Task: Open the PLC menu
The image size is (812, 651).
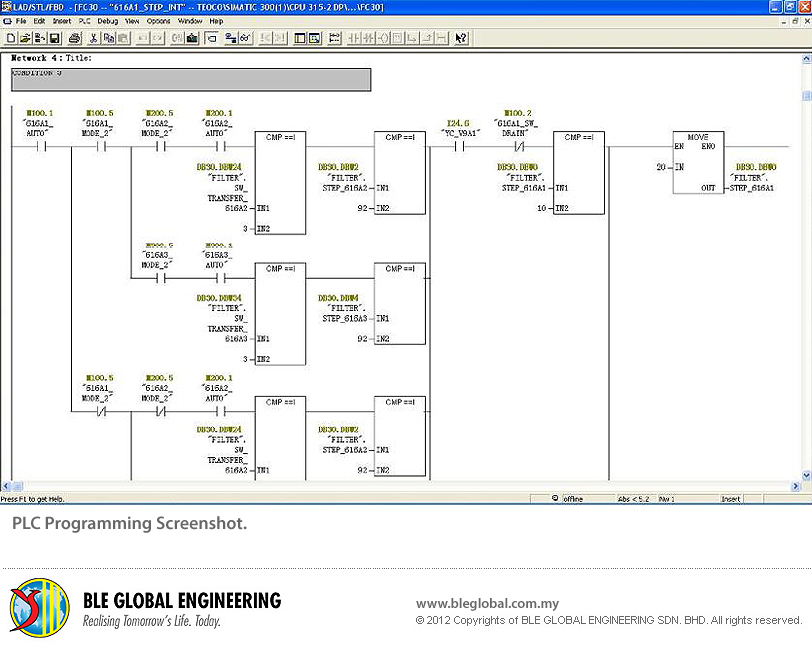Action: point(83,21)
